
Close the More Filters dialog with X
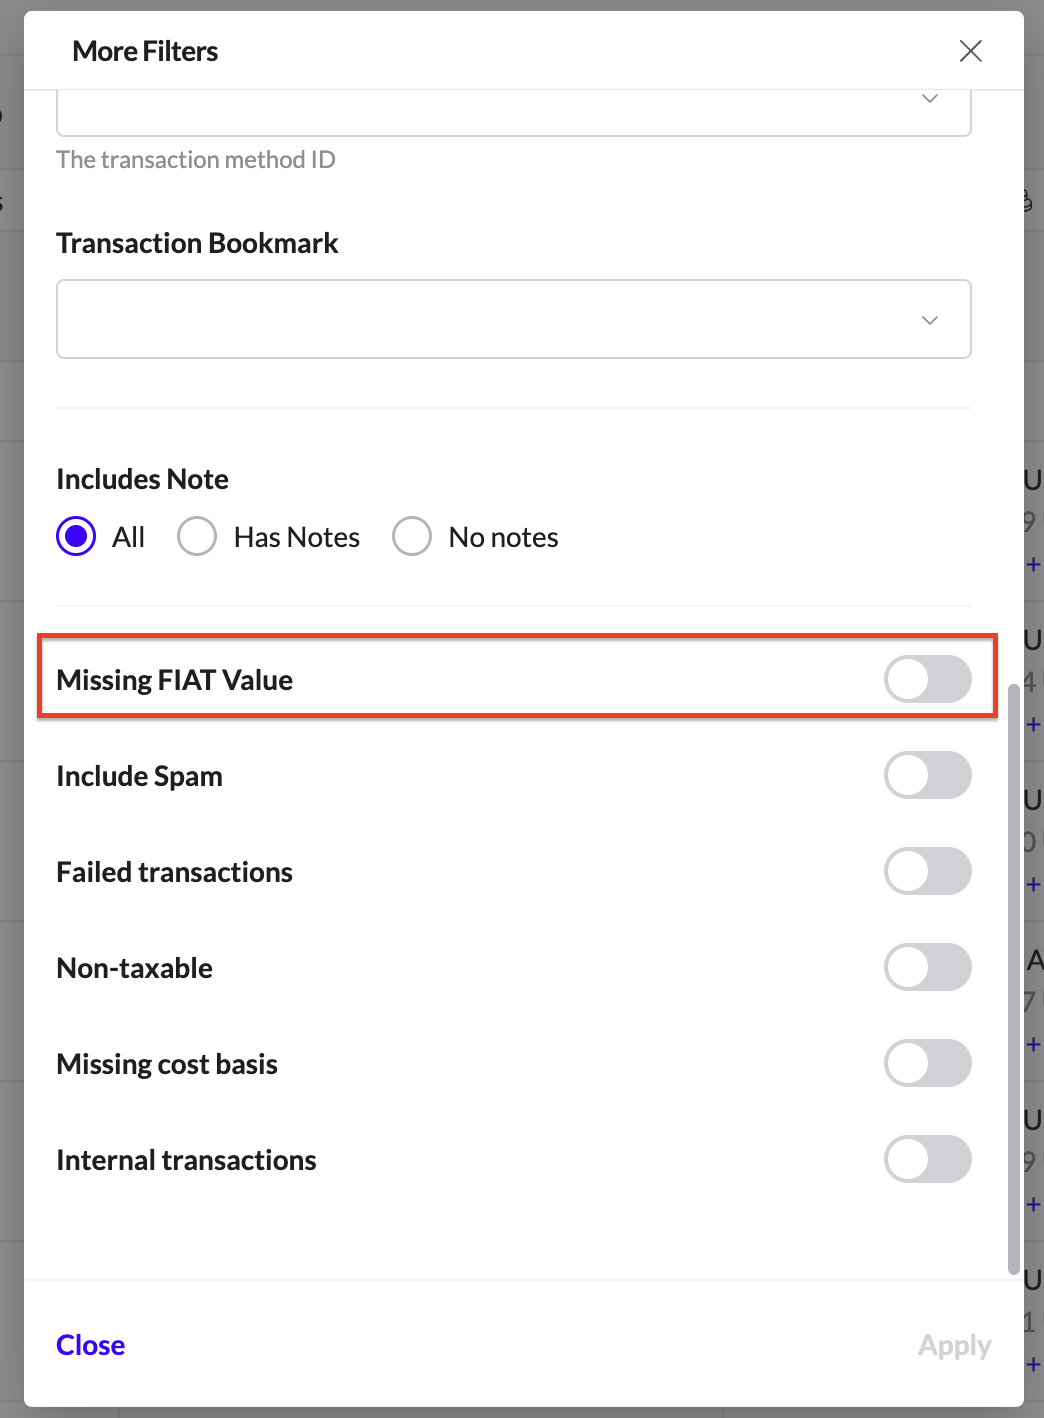pos(970,51)
